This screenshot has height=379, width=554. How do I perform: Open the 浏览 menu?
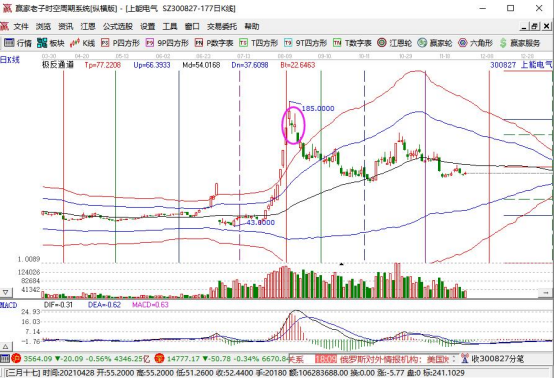[43, 26]
